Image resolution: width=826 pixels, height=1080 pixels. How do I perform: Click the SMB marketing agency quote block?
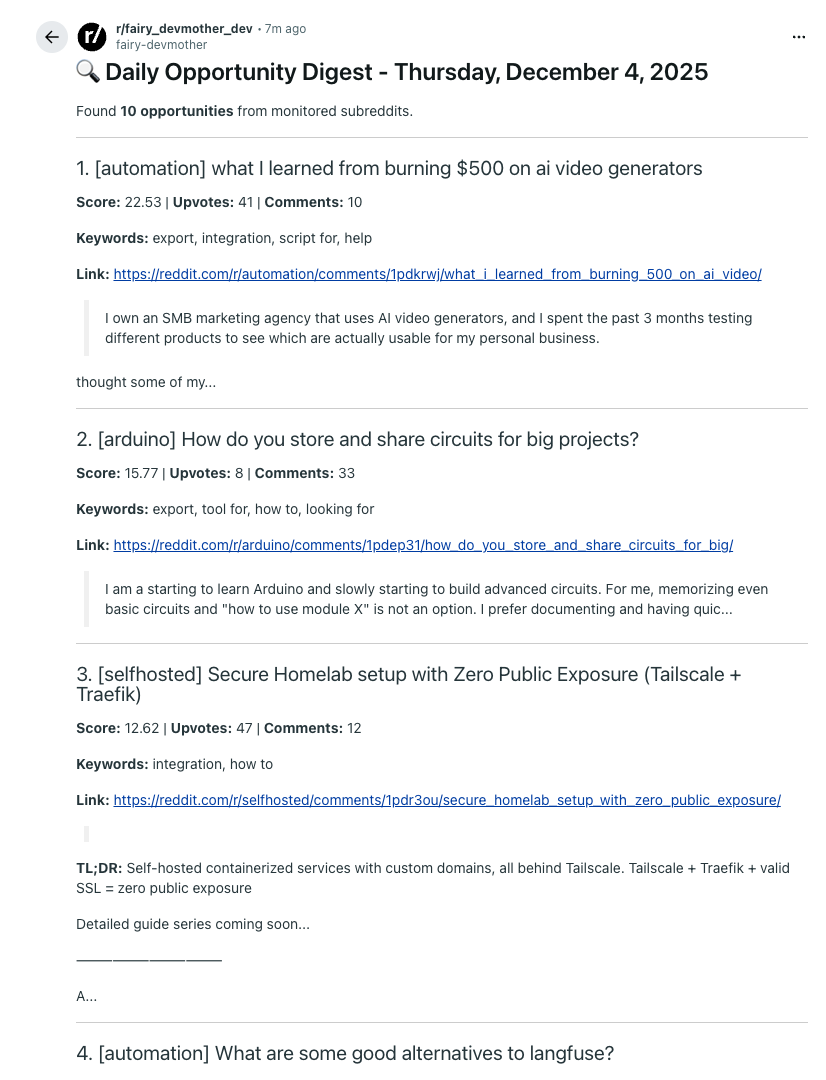428,330
